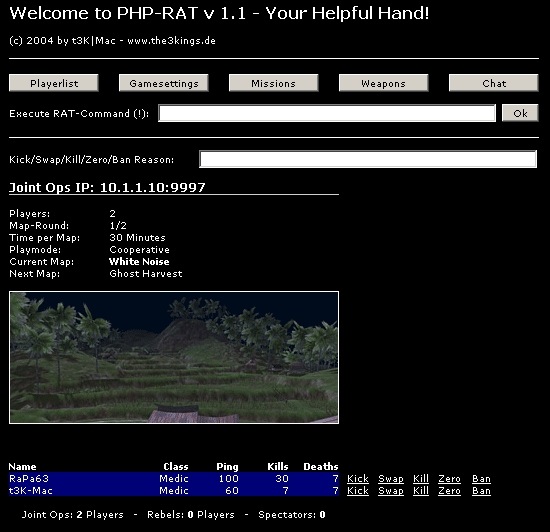Click the Ok button to execute command
The image size is (550, 532).
pos(520,113)
